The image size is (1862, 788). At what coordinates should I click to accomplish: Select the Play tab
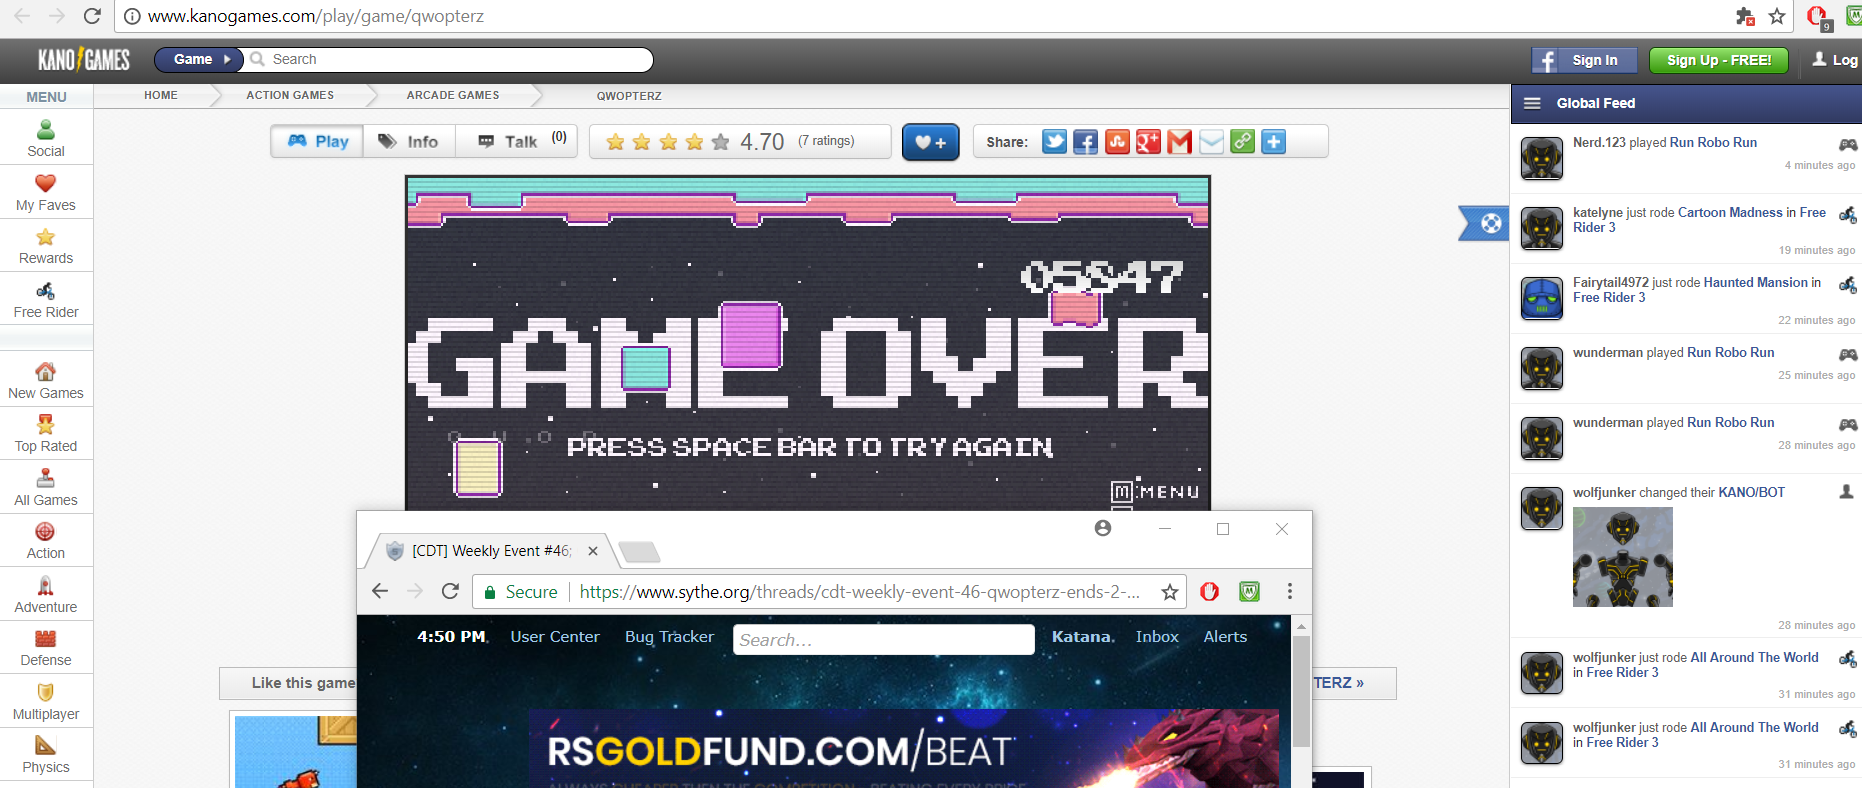[x=318, y=141]
